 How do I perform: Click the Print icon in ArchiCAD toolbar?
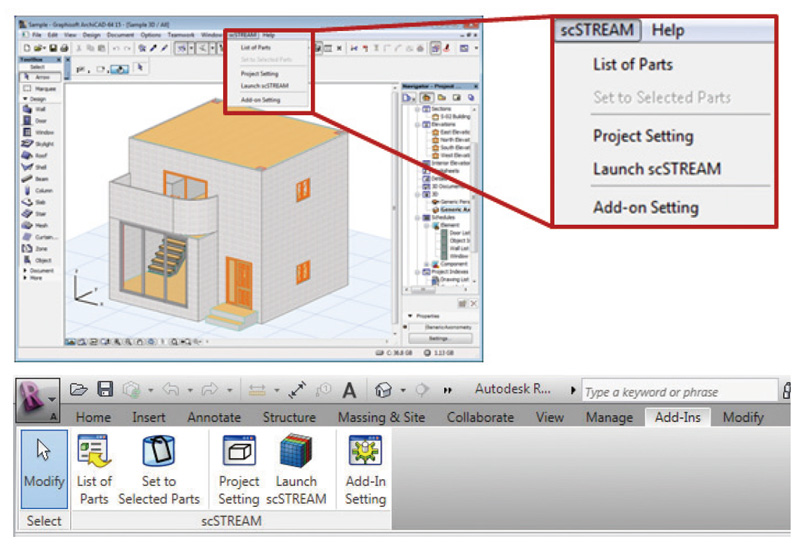point(64,48)
